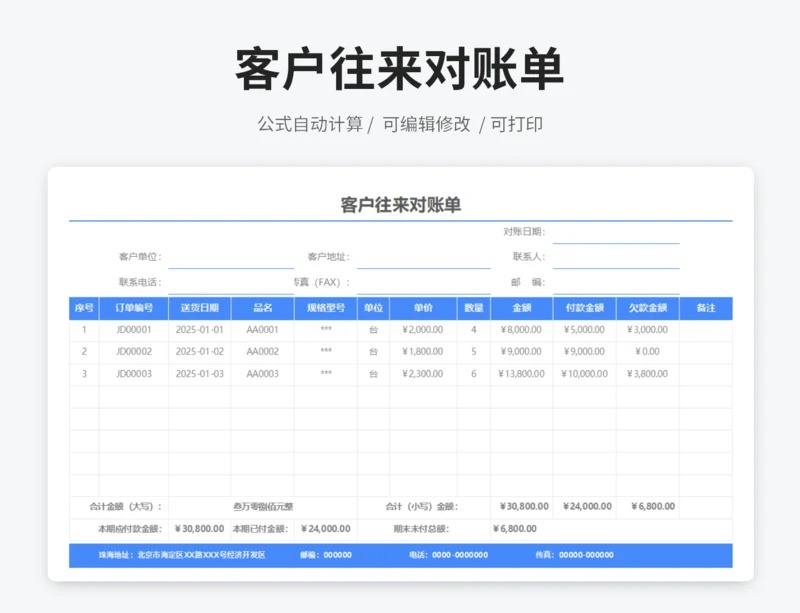Select the 送货日期 column header
This screenshot has width=800, height=613.
199,308
